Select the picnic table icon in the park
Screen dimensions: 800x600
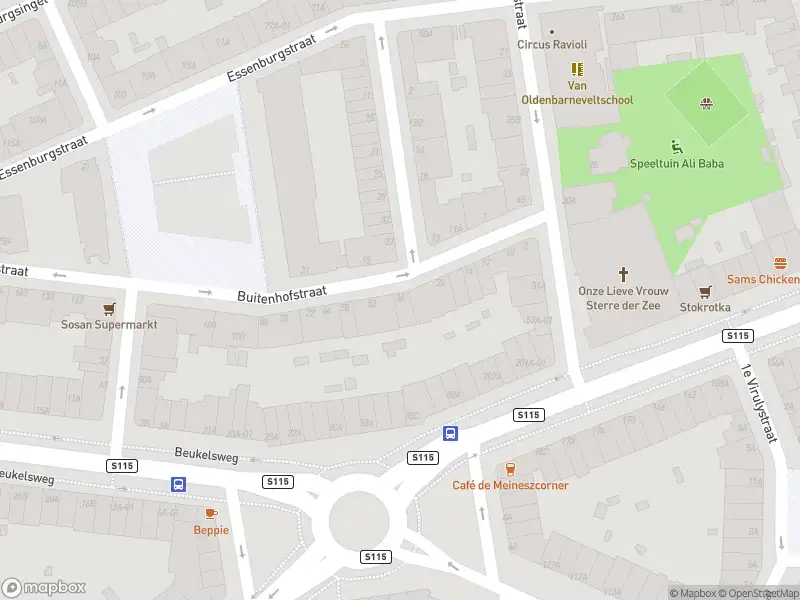(x=706, y=104)
